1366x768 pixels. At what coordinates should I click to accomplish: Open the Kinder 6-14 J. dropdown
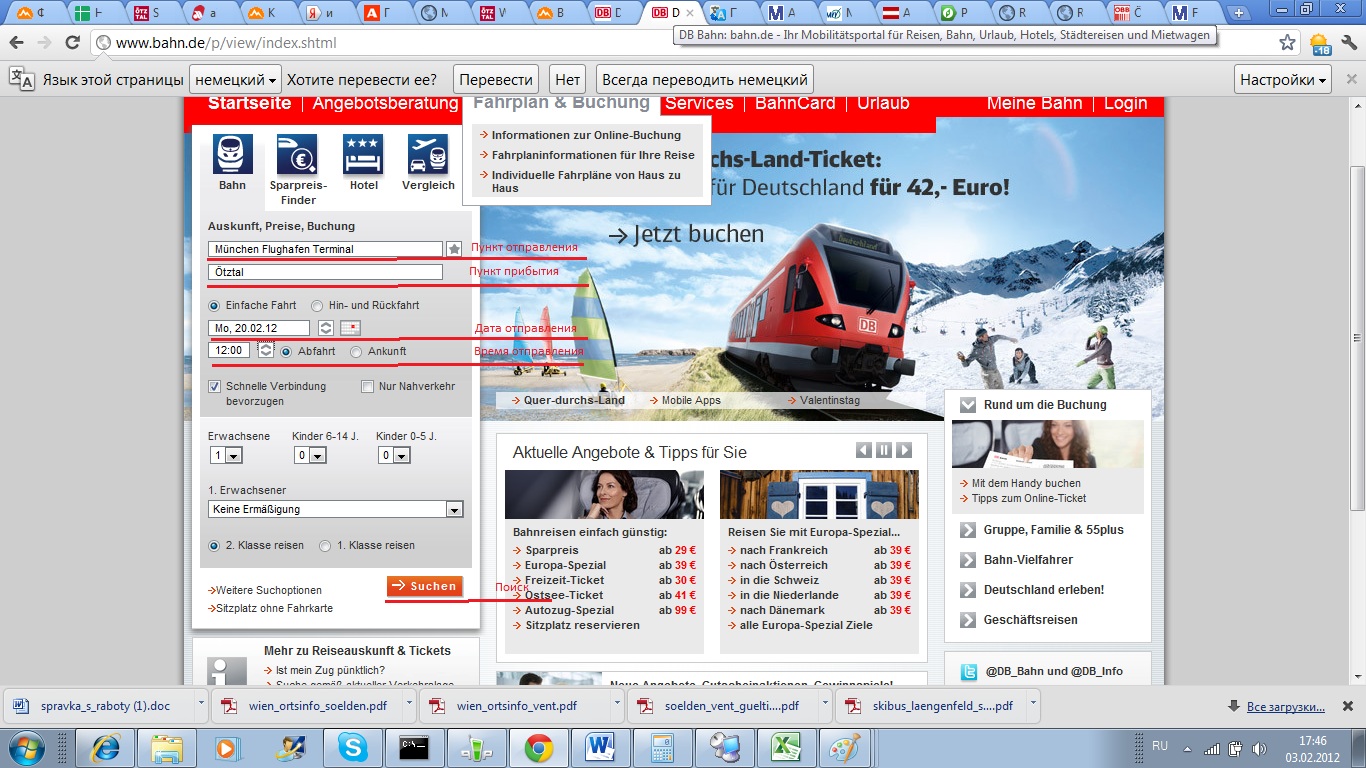(310, 455)
